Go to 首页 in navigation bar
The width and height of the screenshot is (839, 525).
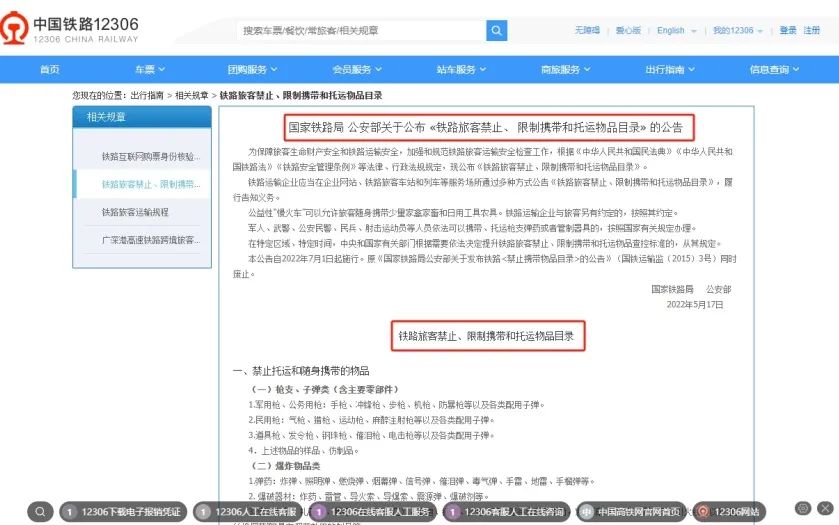coord(49,69)
